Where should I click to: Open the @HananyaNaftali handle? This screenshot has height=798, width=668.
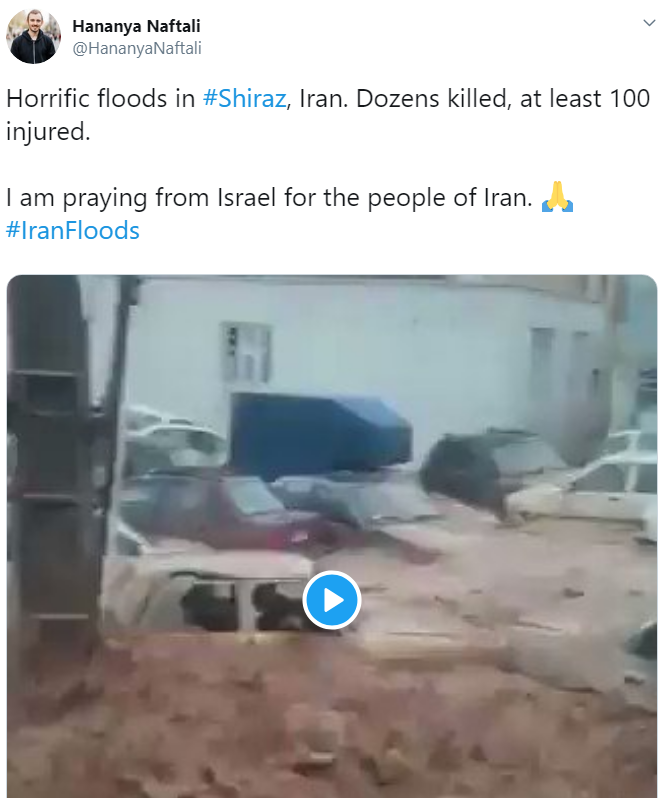point(137,48)
